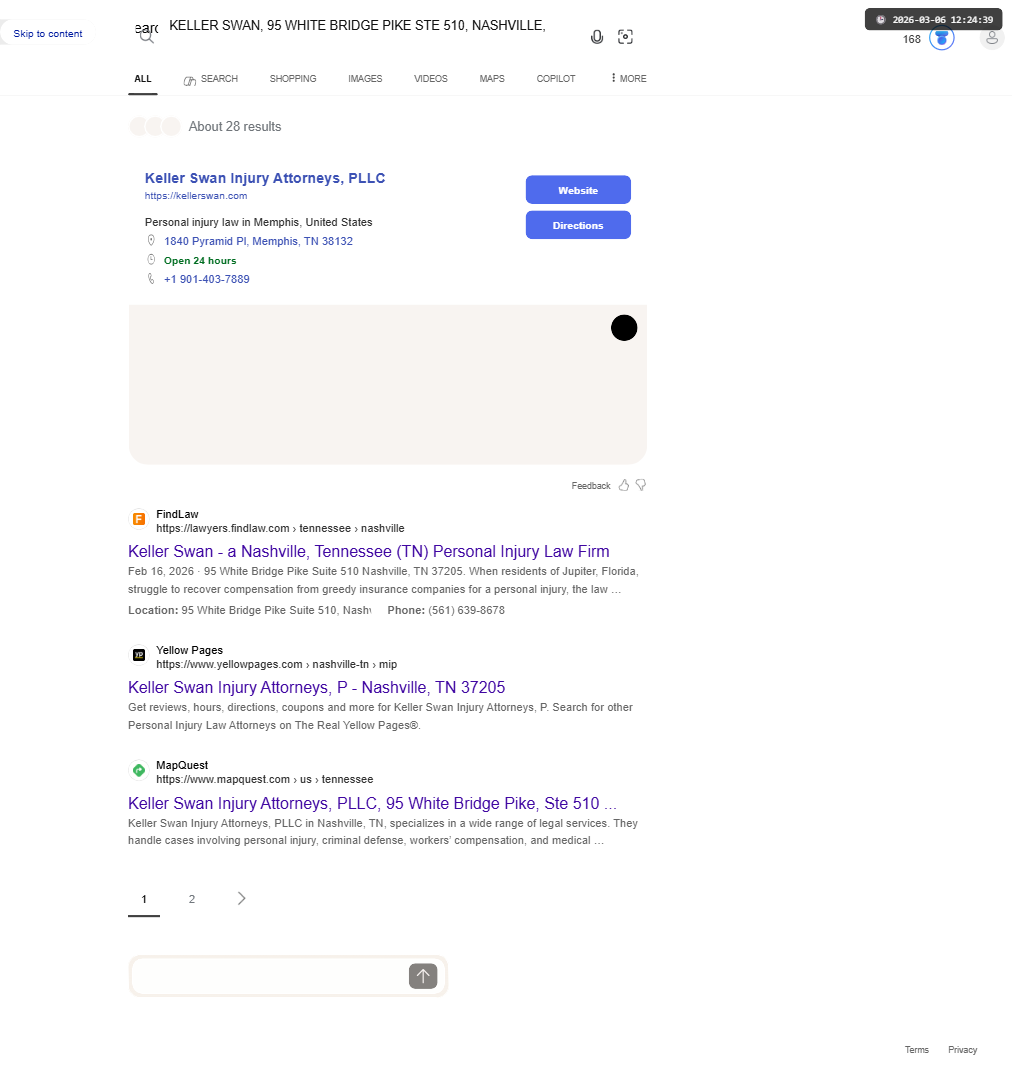Image resolution: width=1012 pixels, height=1068 pixels.
Task: Switch to the SHOPPING tab
Action: (293, 79)
